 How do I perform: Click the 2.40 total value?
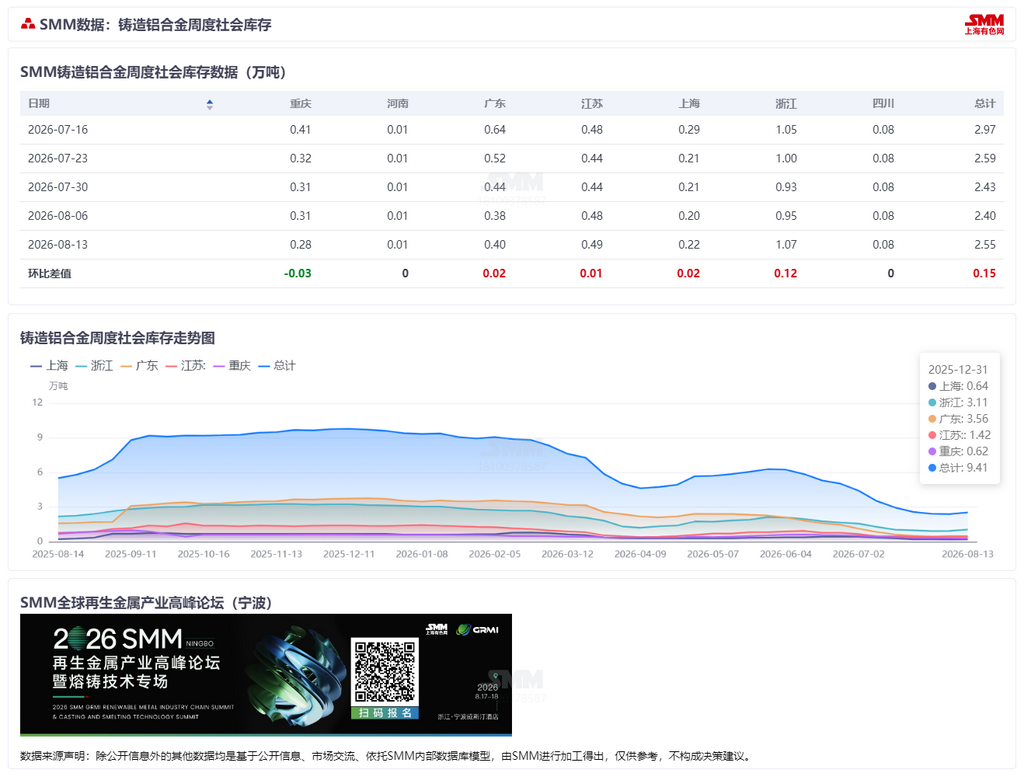[x=985, y=215]
